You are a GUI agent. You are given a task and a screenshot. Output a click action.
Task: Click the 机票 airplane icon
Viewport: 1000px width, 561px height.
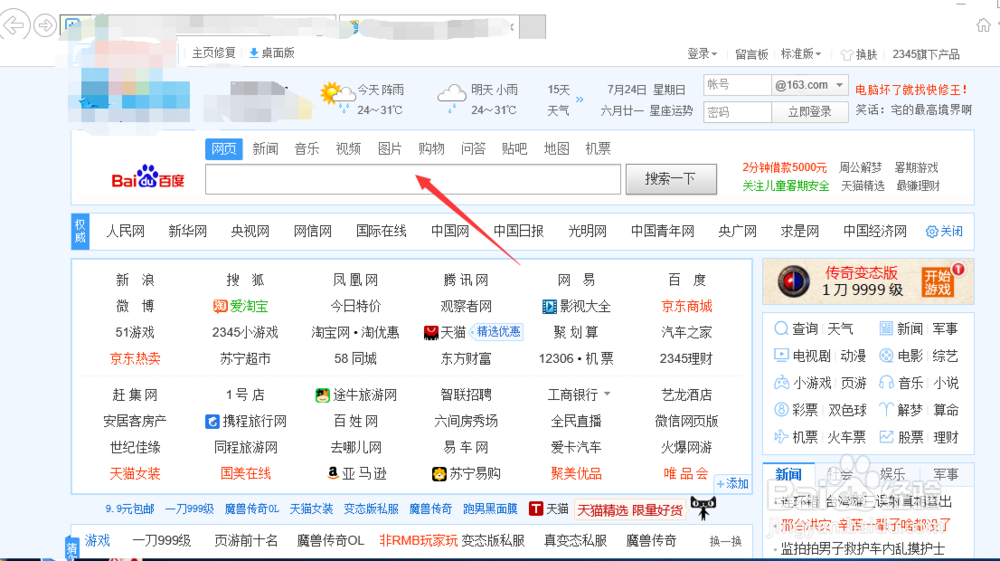[781, 437]
